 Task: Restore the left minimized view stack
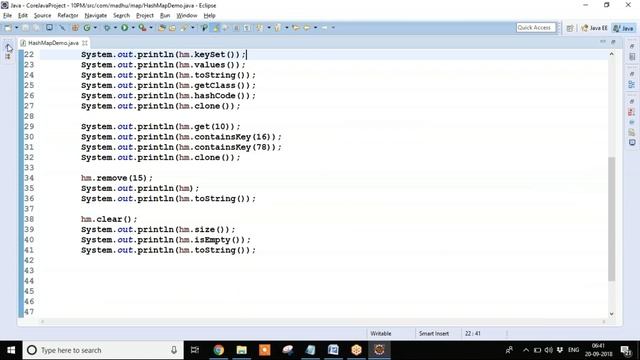coord(8,47)
